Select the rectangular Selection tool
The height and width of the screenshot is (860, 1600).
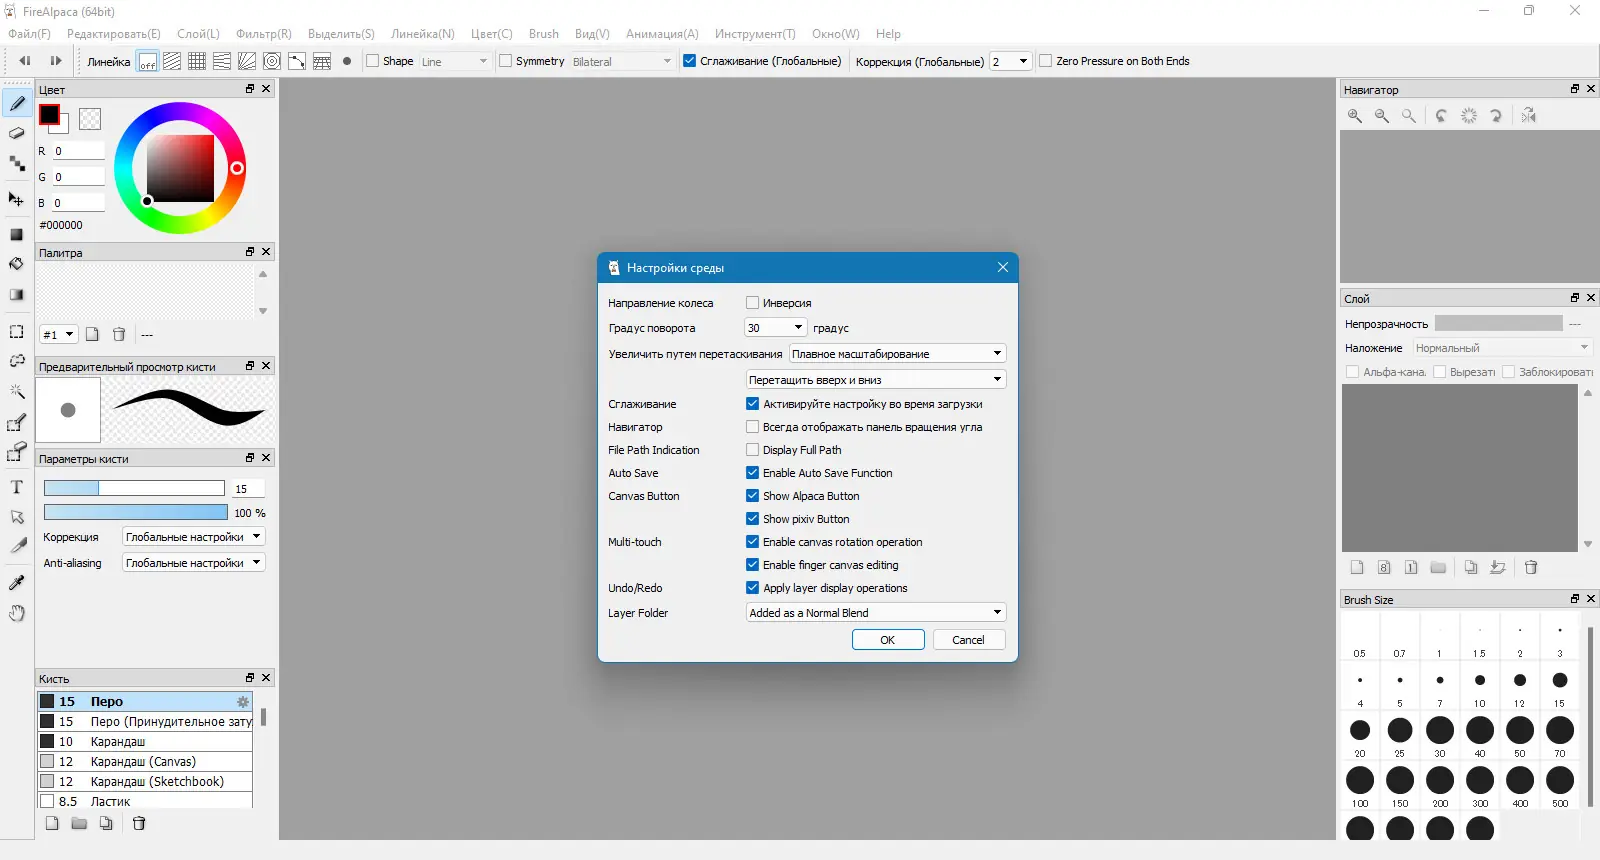(17, 332)
